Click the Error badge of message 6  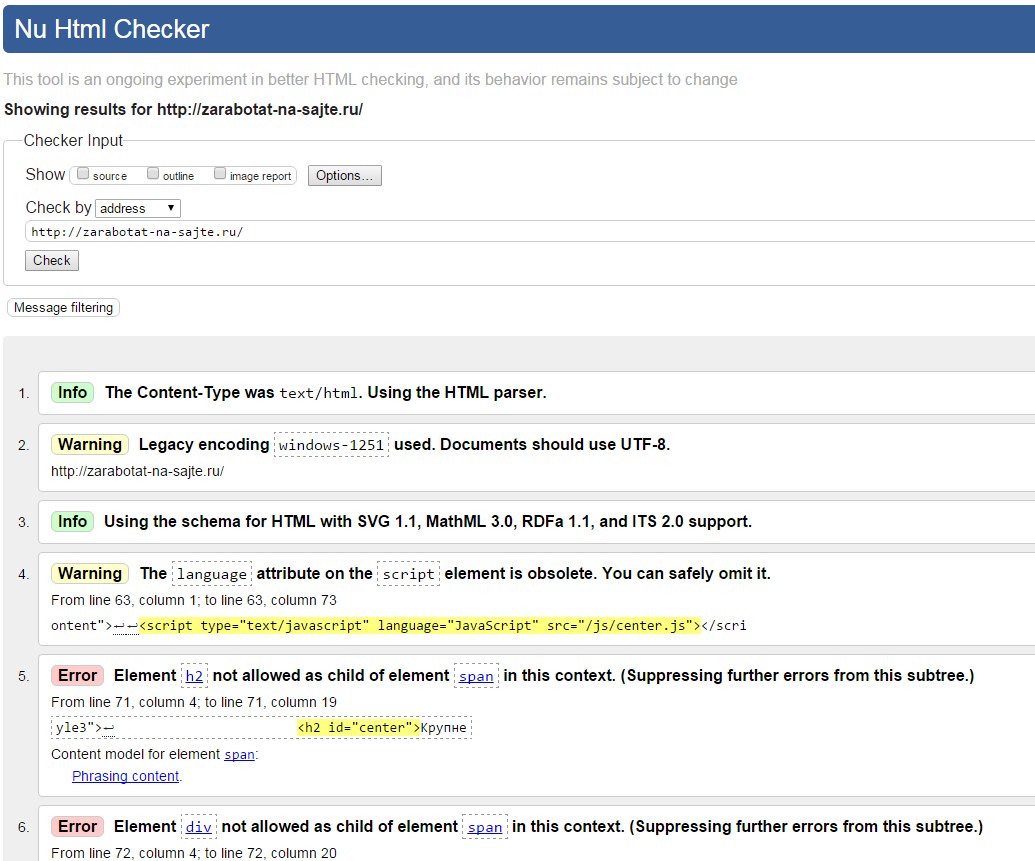click(78, 827)
